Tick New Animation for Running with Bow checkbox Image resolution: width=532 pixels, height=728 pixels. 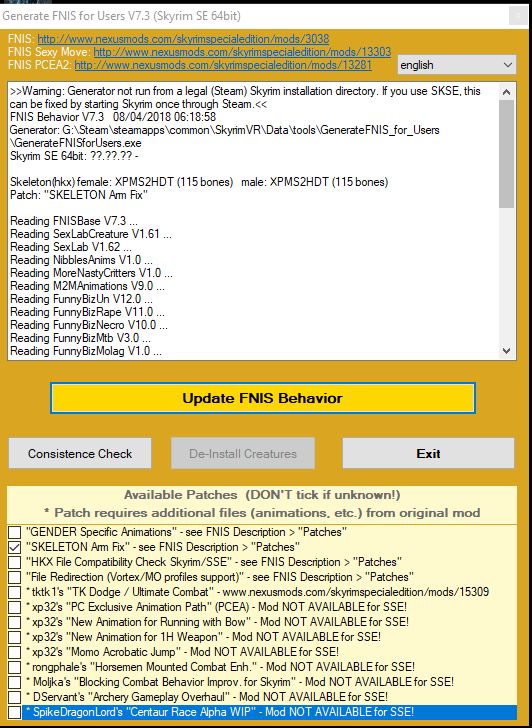(15, 622)
